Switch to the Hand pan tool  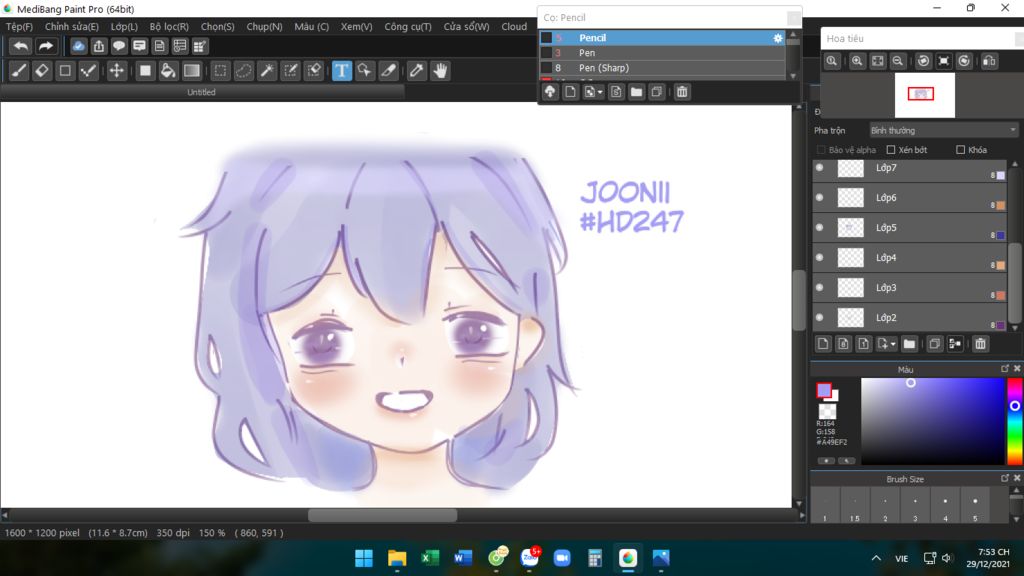click(441, 71)
